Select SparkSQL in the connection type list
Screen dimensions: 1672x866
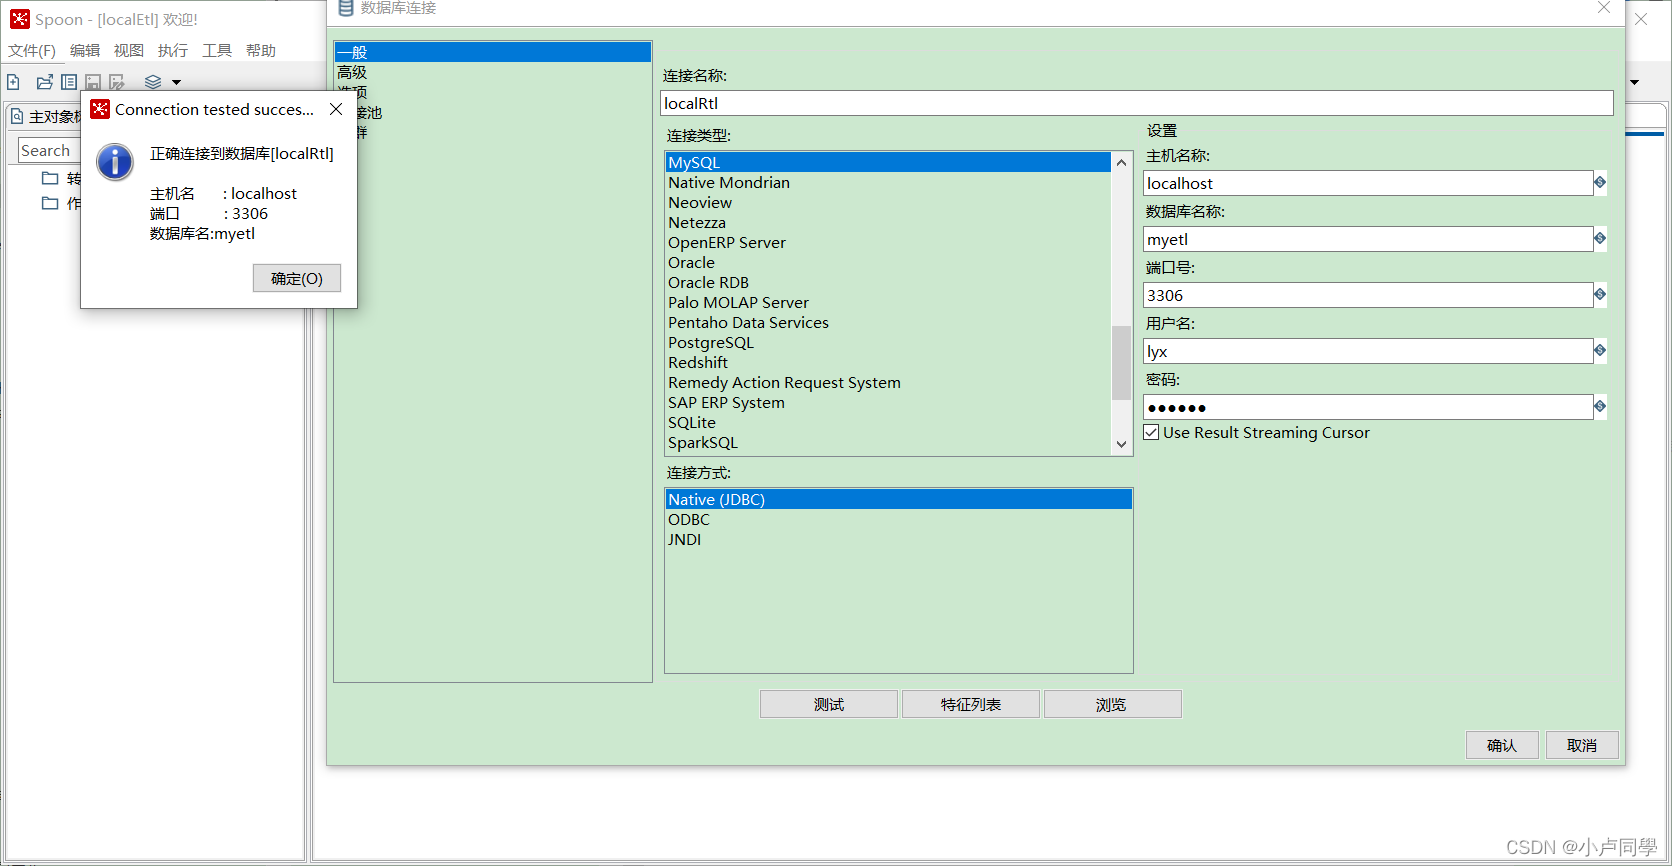(x=888, y=442)
